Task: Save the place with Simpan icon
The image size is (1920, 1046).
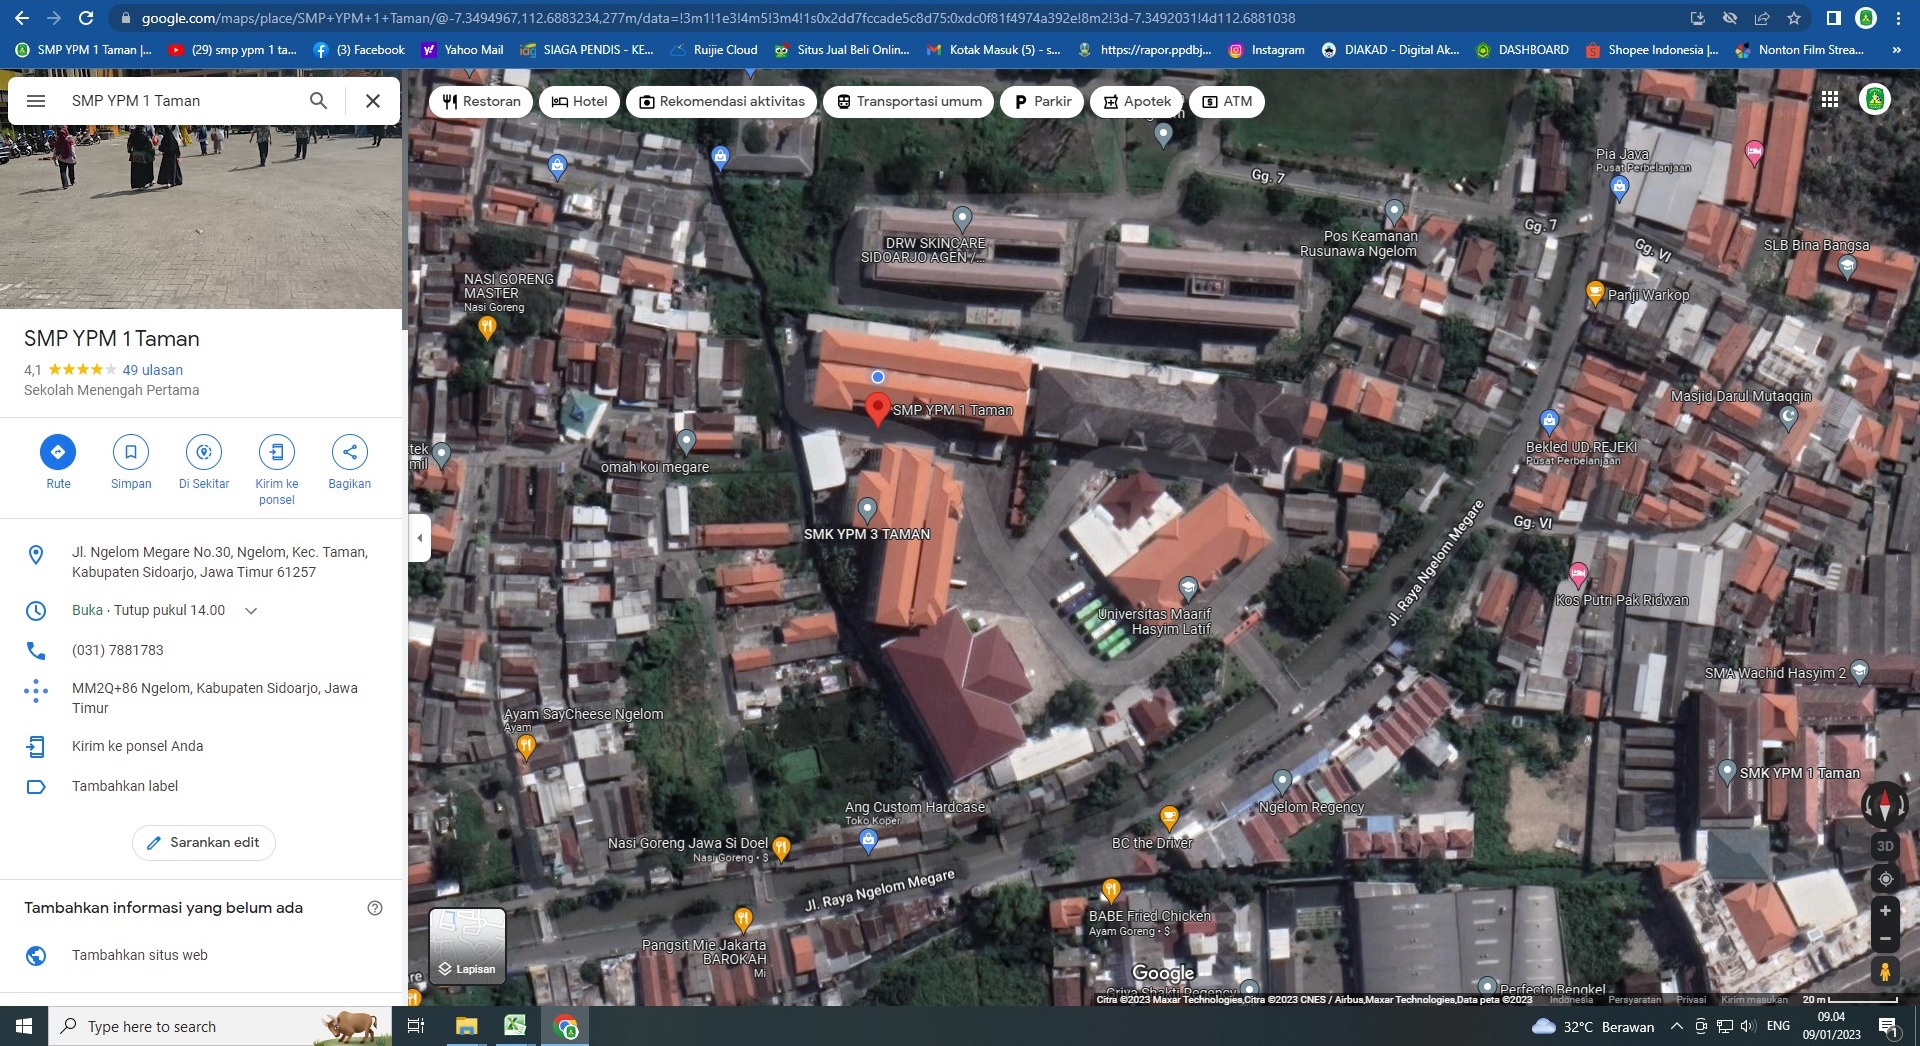Action: click(131, 453)
